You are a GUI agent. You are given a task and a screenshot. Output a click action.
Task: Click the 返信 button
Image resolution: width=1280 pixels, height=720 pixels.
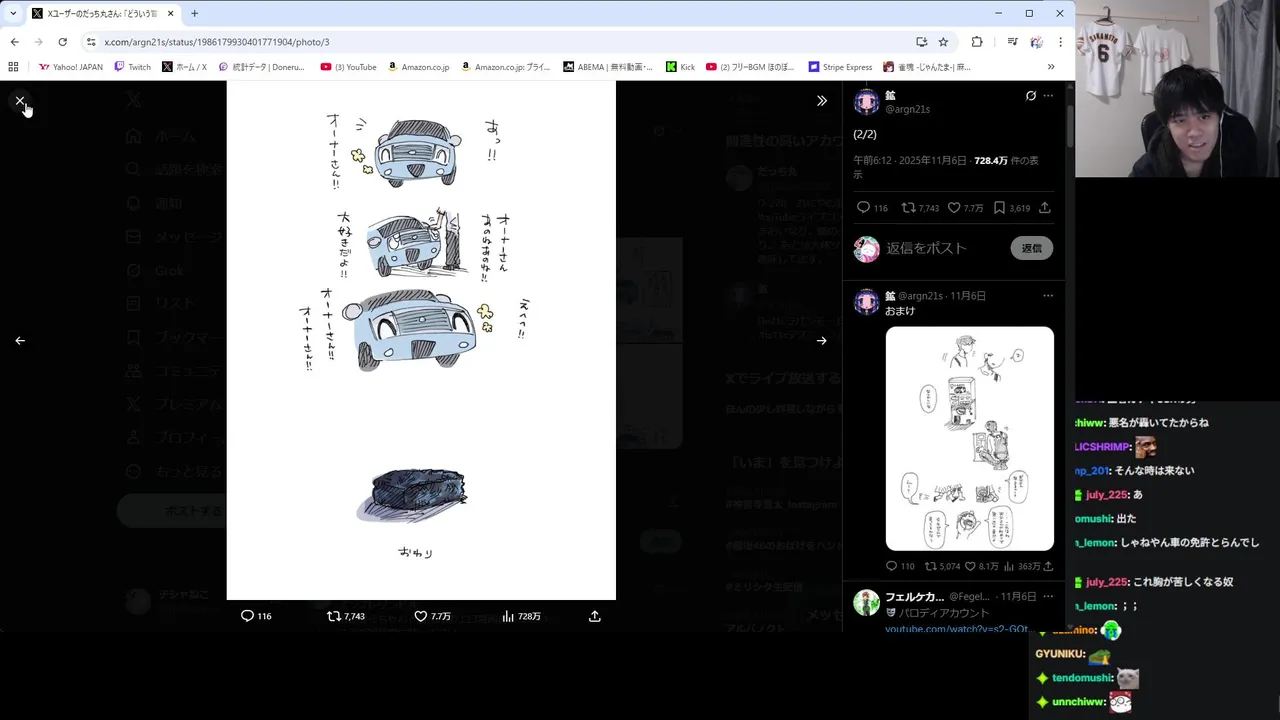(1032, 248)
